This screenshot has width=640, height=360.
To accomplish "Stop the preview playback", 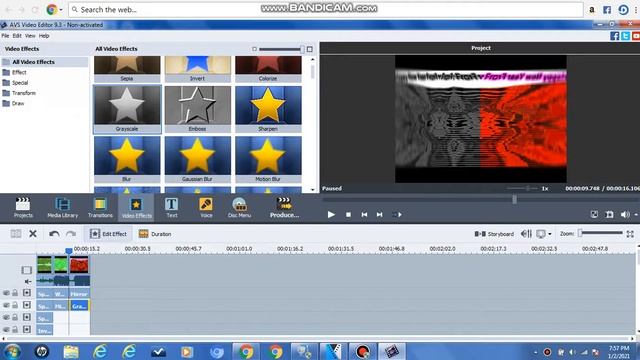I will pyautogui.click(x=348, y=214).
